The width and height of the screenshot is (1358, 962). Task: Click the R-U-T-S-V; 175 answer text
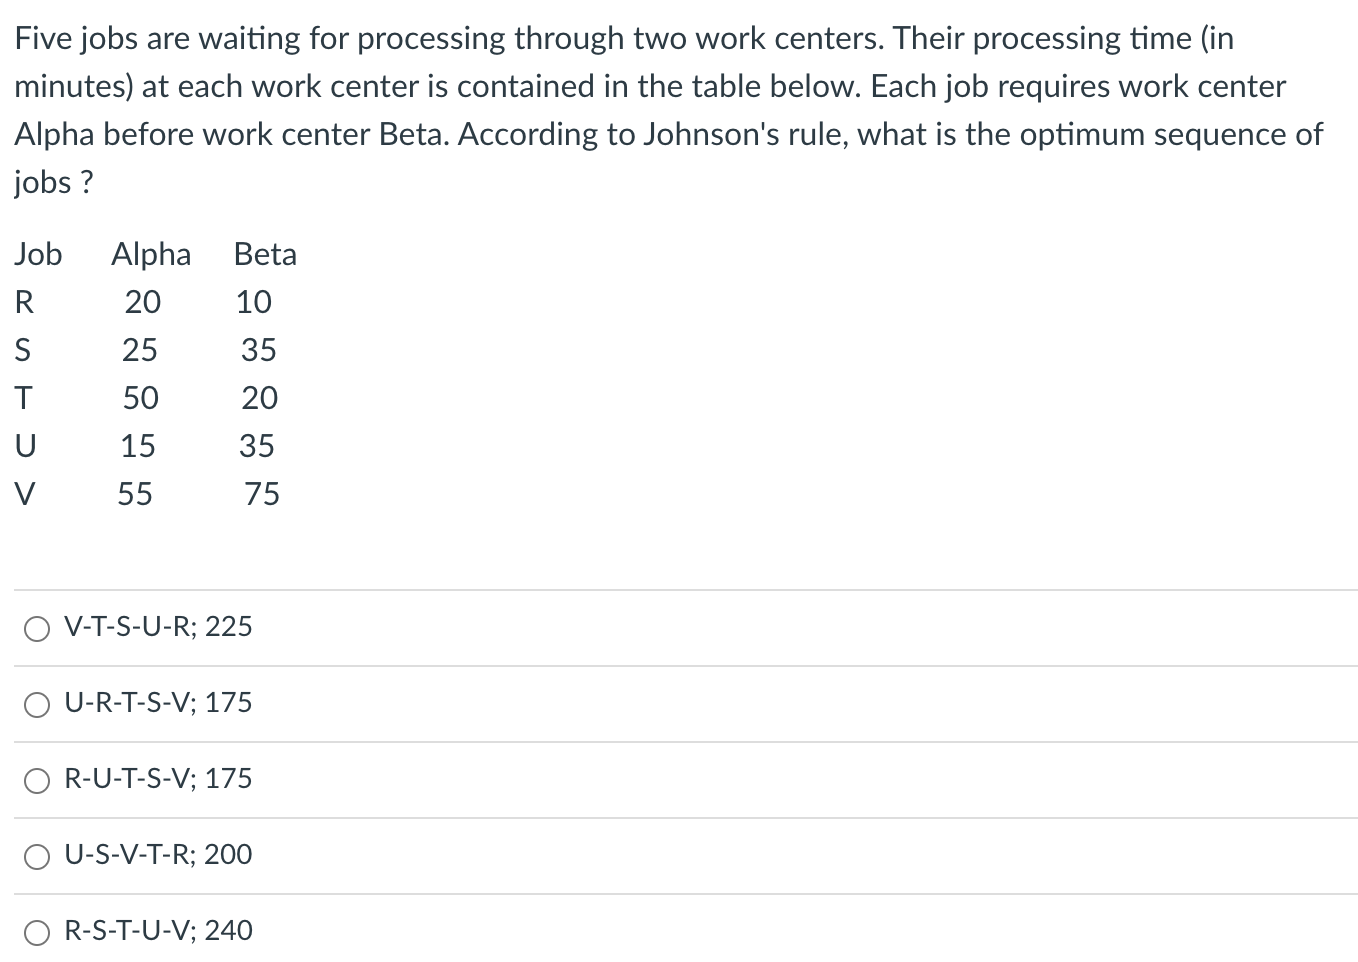pyautogui.click(x=156, y=779)
